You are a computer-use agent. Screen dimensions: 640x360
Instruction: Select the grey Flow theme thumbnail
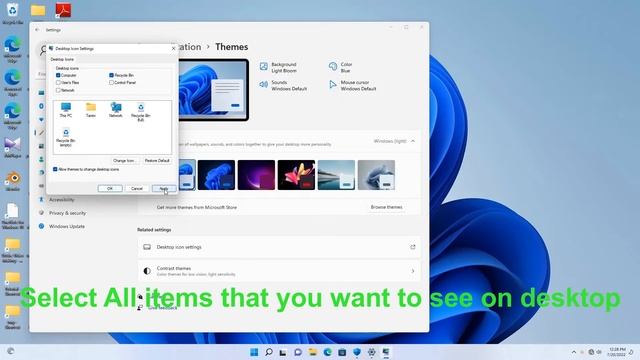tap(376, 175)
